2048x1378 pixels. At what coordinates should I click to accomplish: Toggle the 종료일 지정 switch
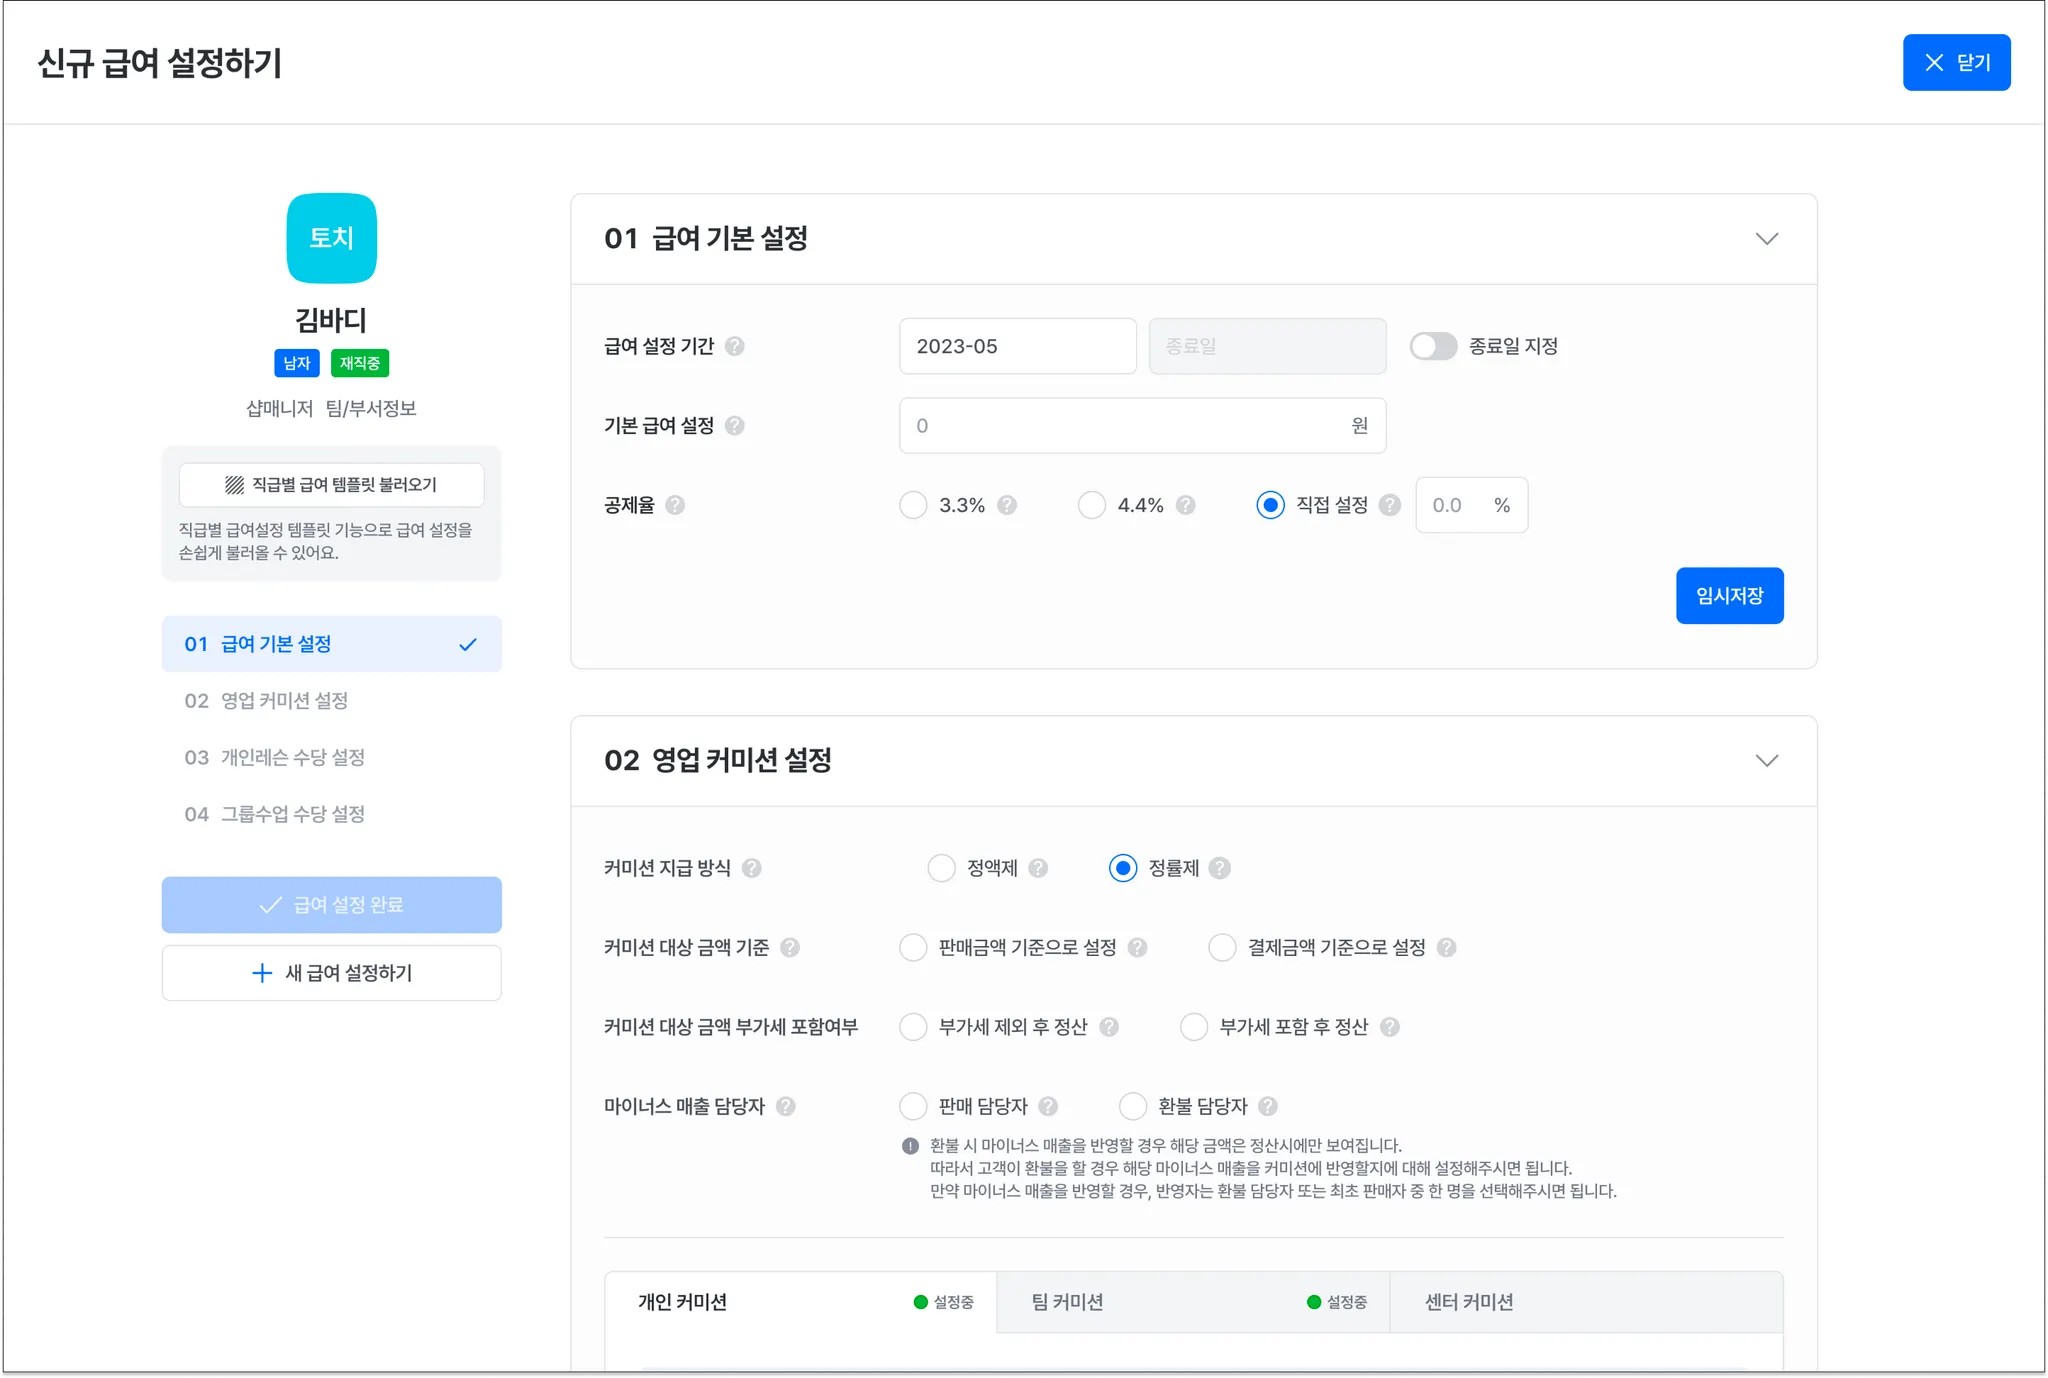pos(1433,346)
